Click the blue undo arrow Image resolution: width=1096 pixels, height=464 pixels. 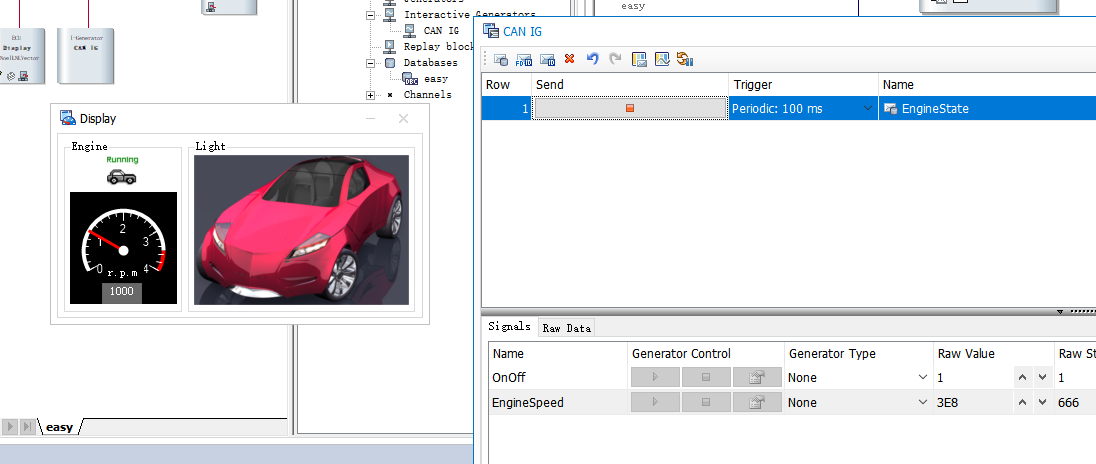(593, 59)
